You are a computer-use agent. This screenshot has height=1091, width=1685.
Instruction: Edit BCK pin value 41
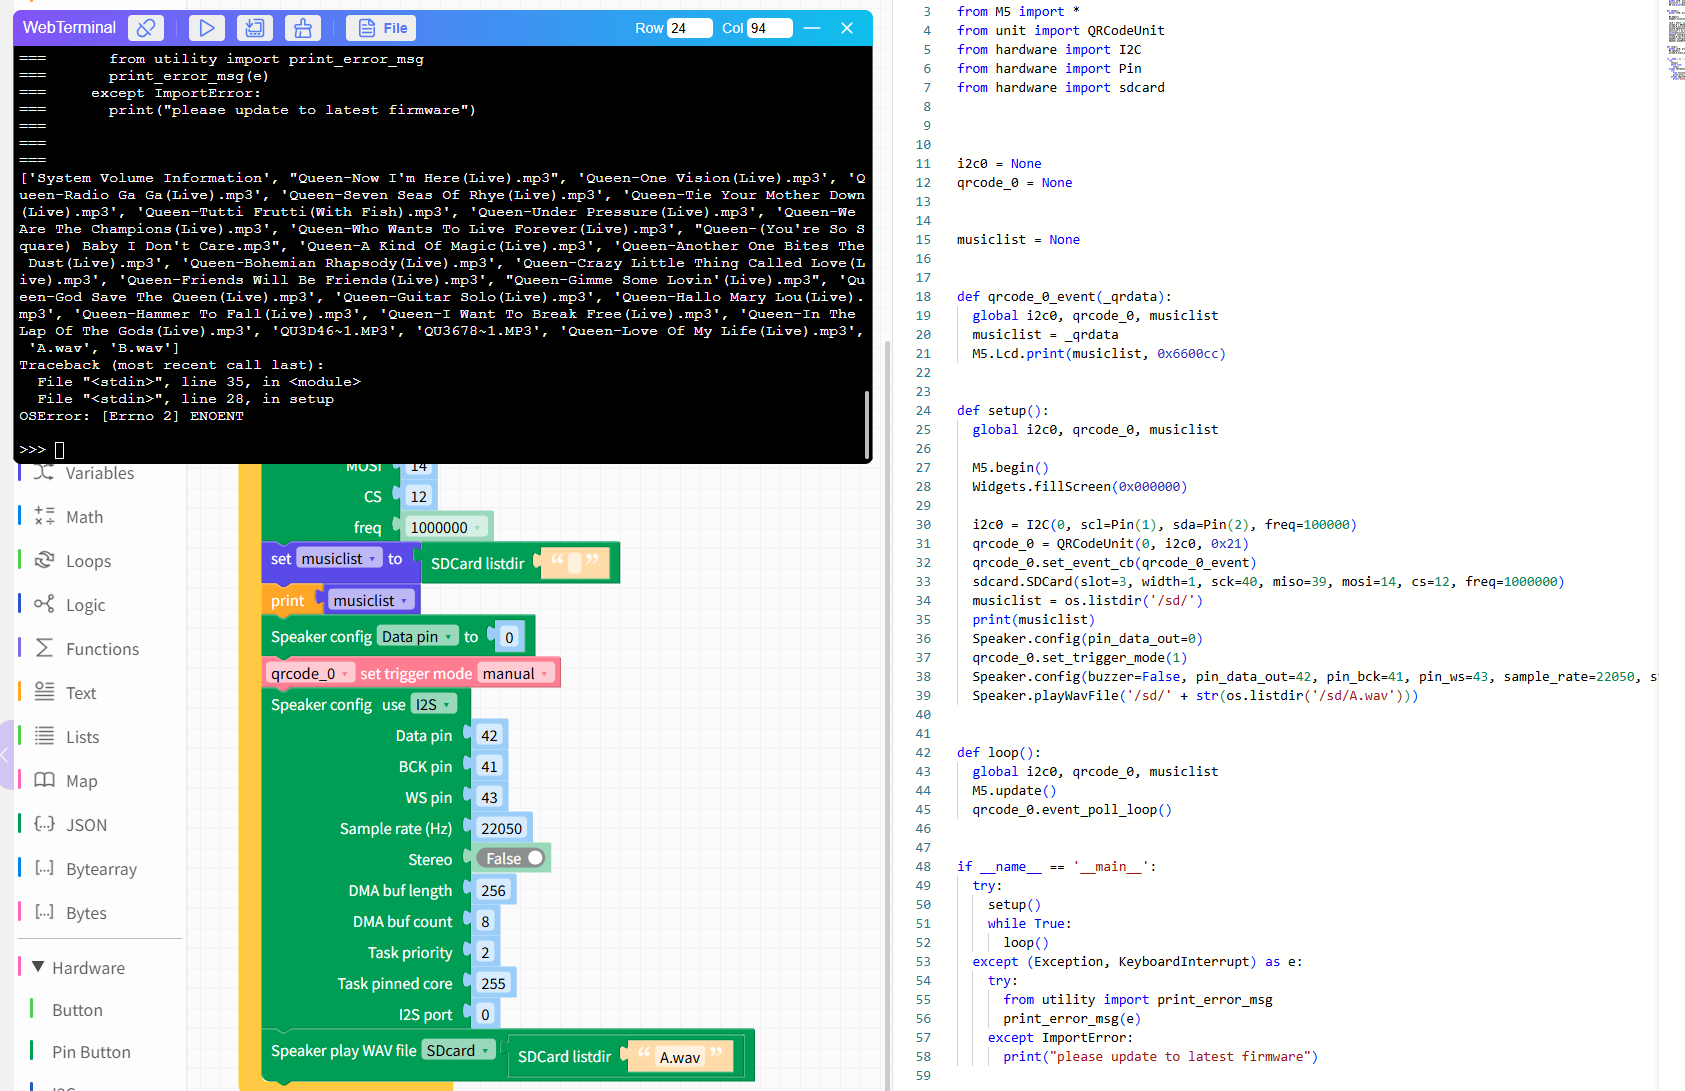[489, 767]
